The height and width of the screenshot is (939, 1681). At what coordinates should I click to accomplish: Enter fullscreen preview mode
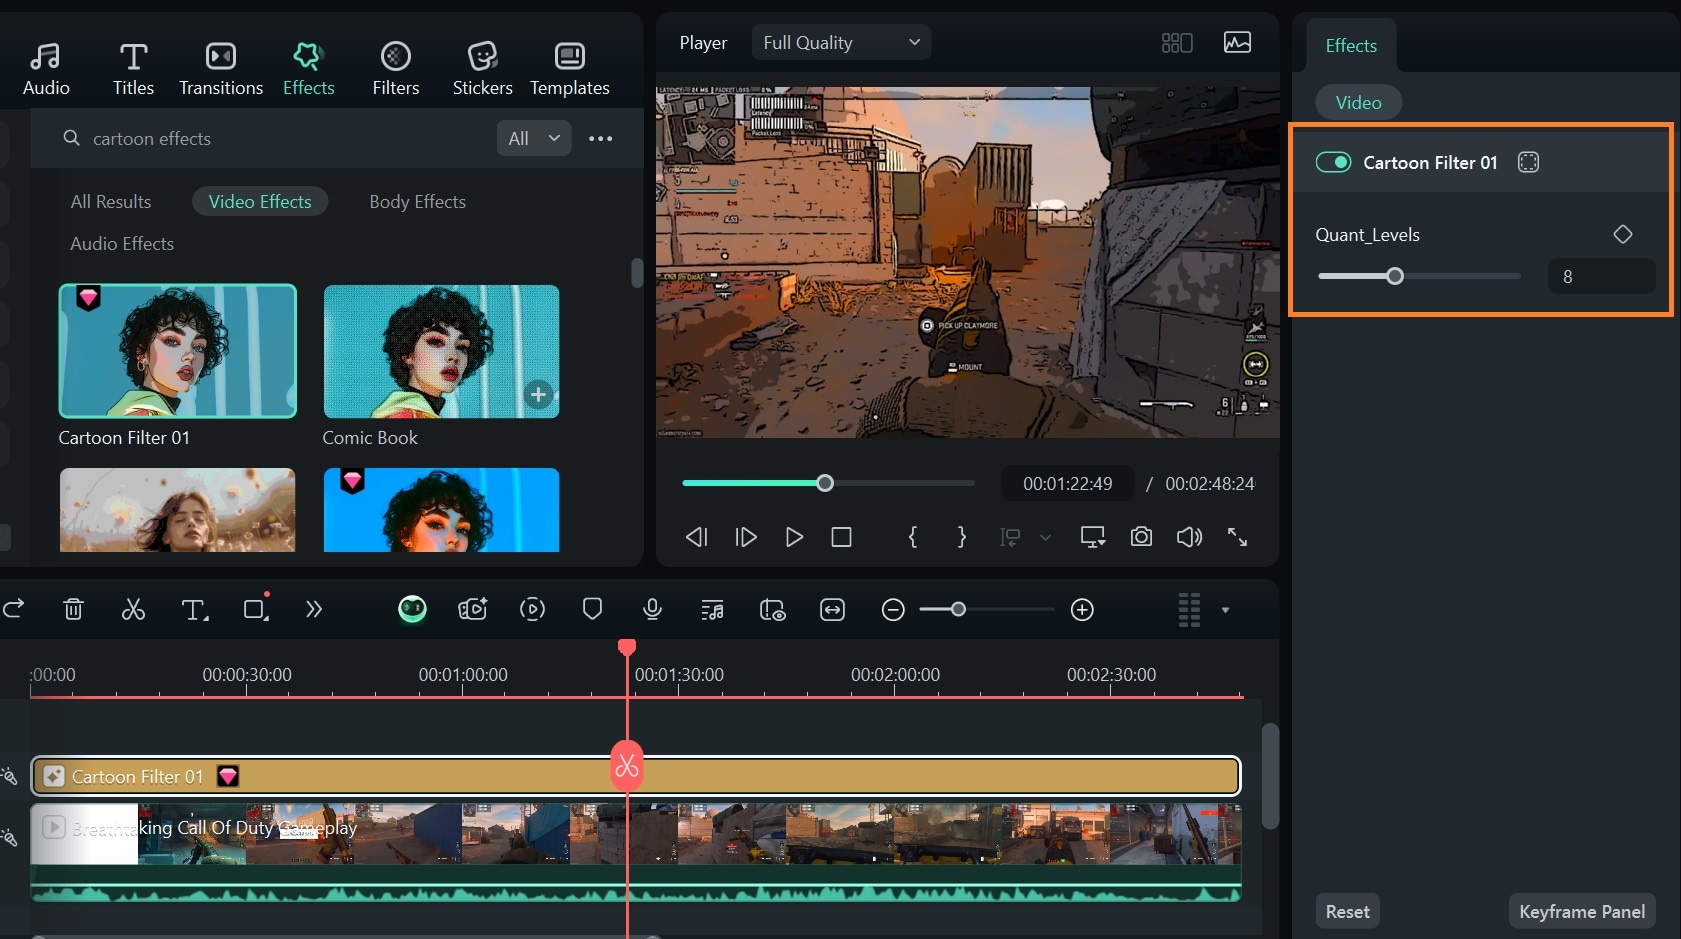[1237, 537]
